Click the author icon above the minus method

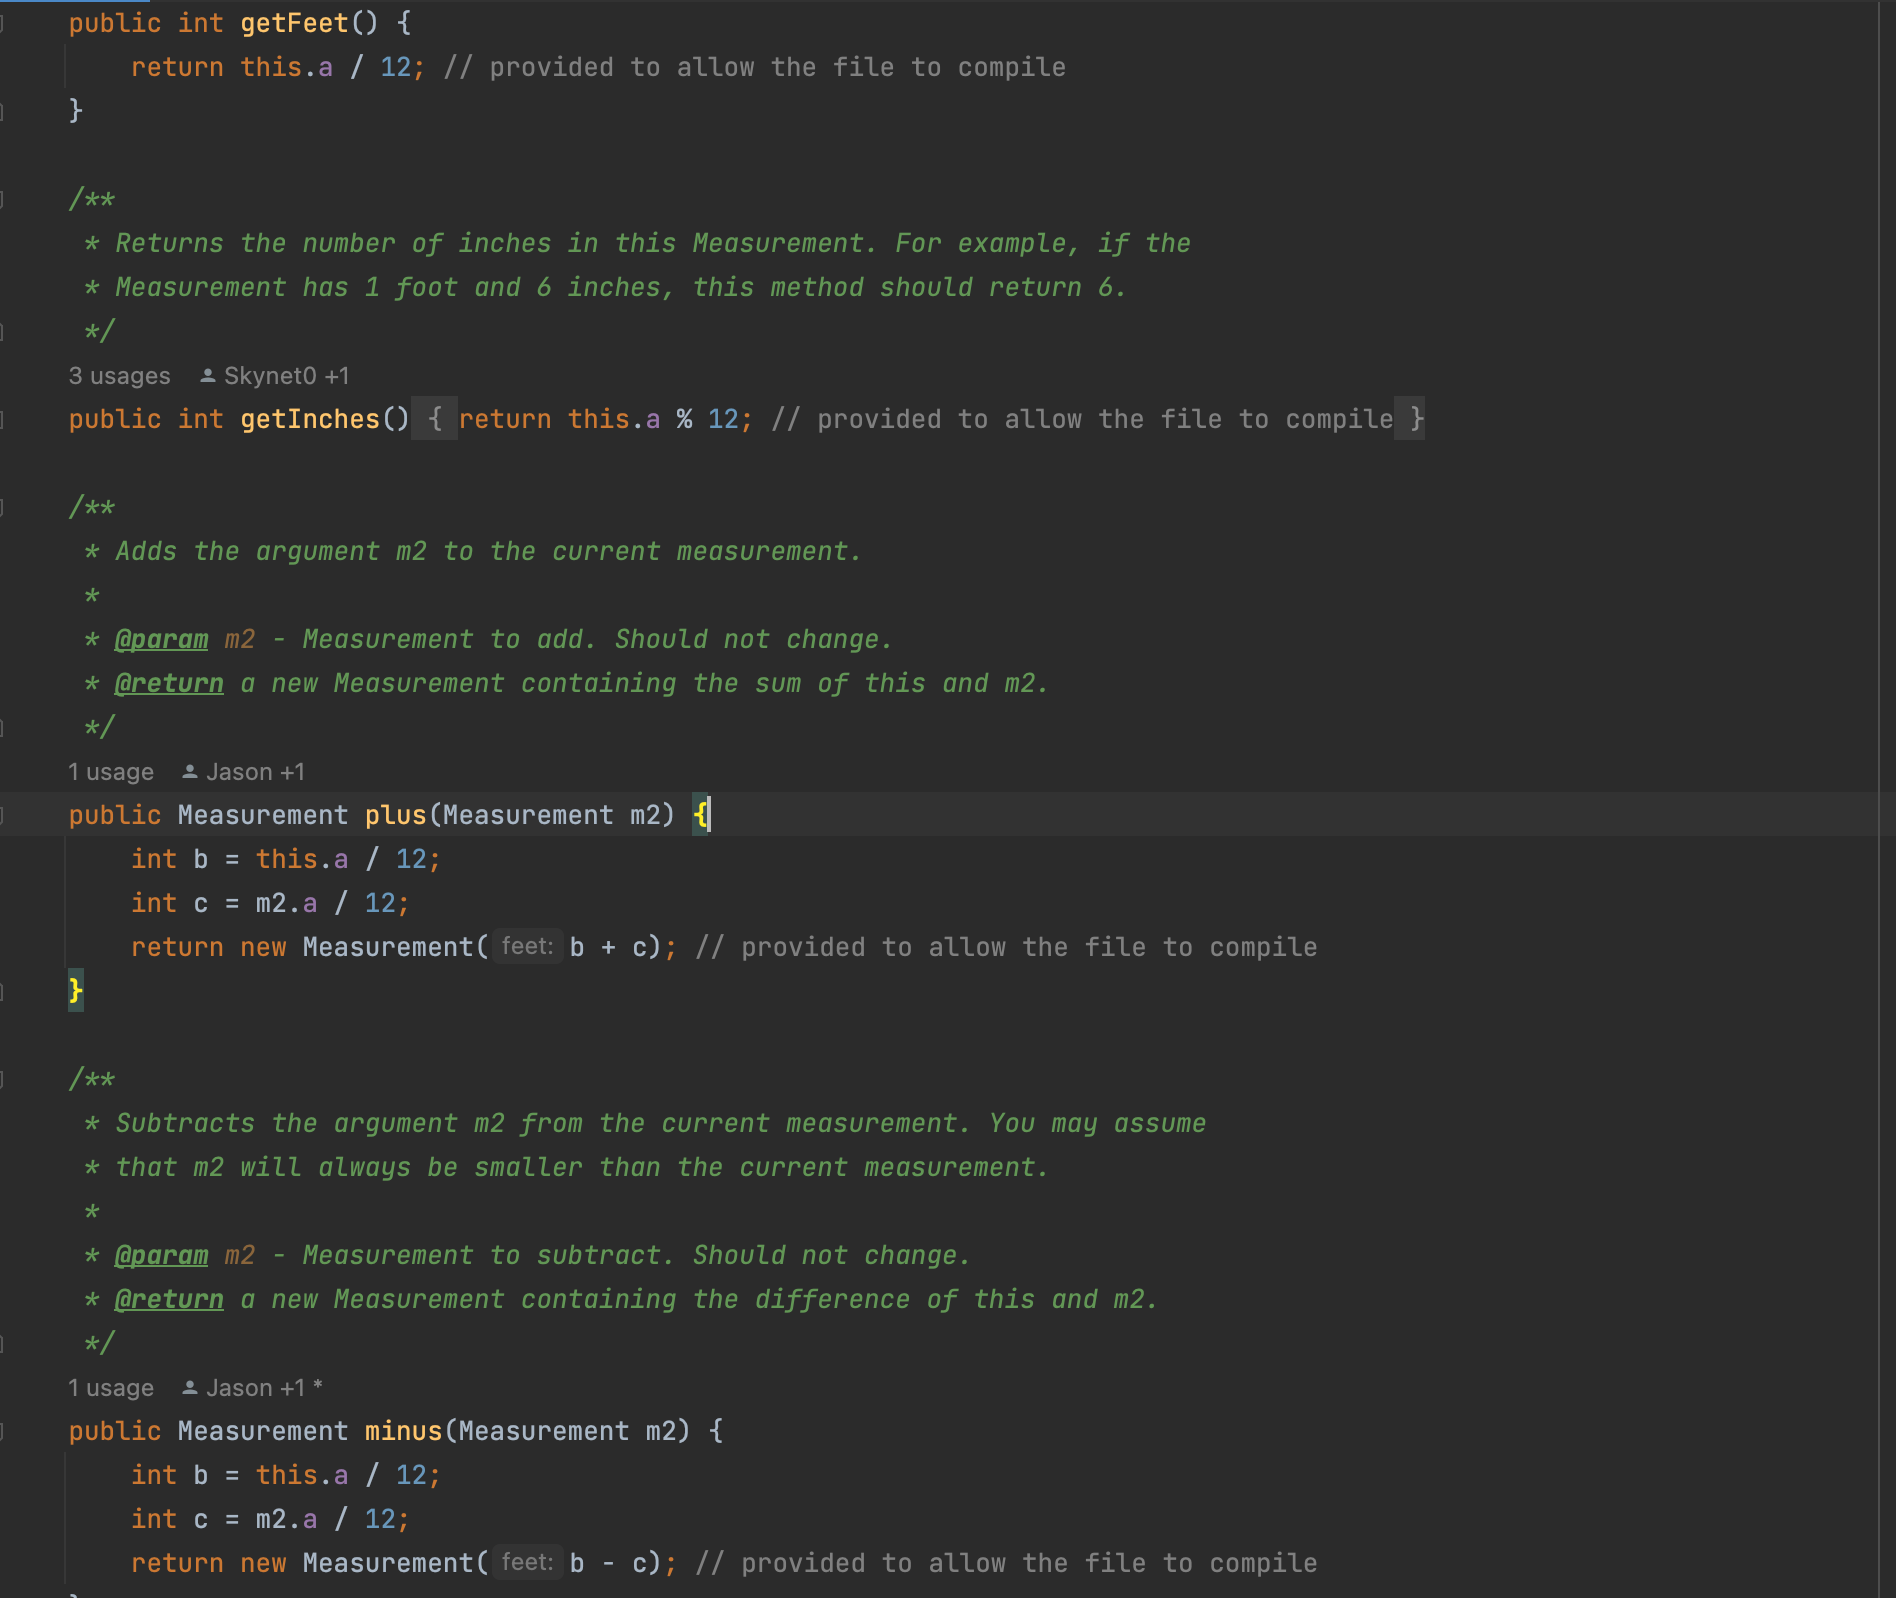pos(189,1388)
